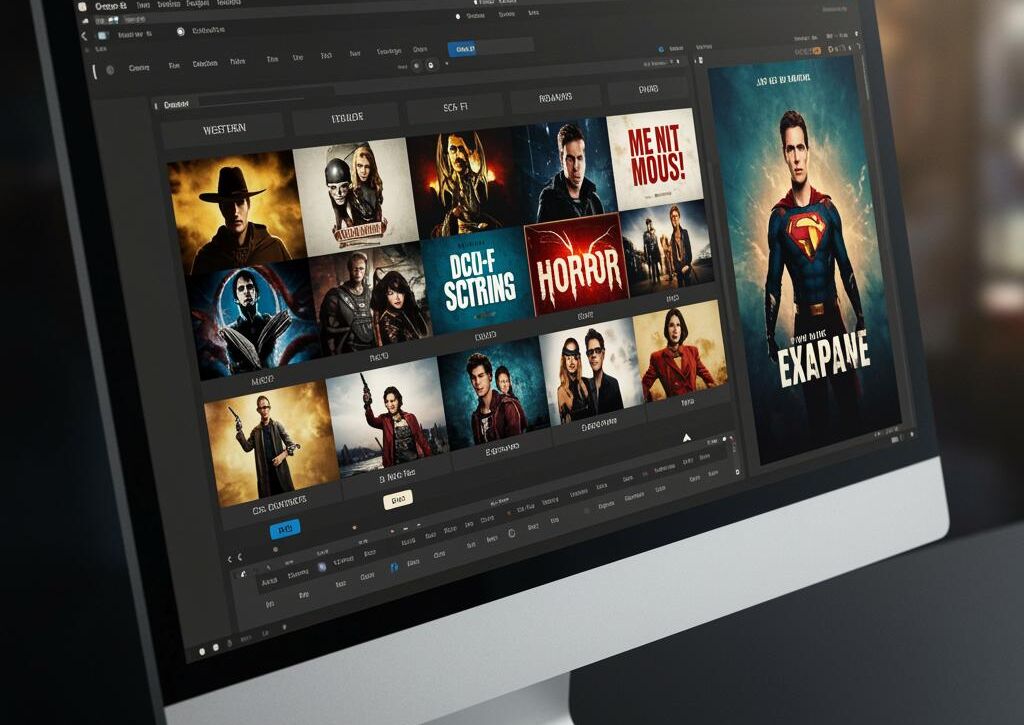Open the teal DCU-F SCTRINS poster

(x=479, y=281)
